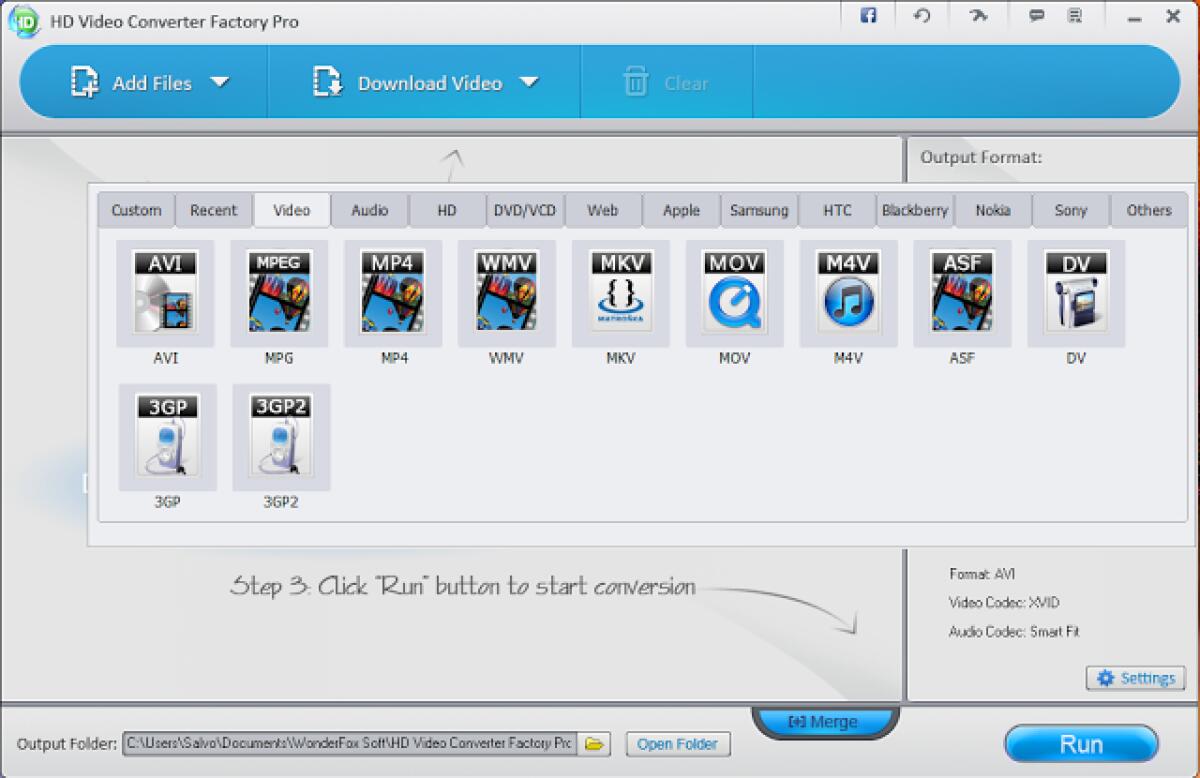The width and height of the screenshot is (1200, 778).
Task: Select the 3GP mobile format
Action: tap(166, 437)
